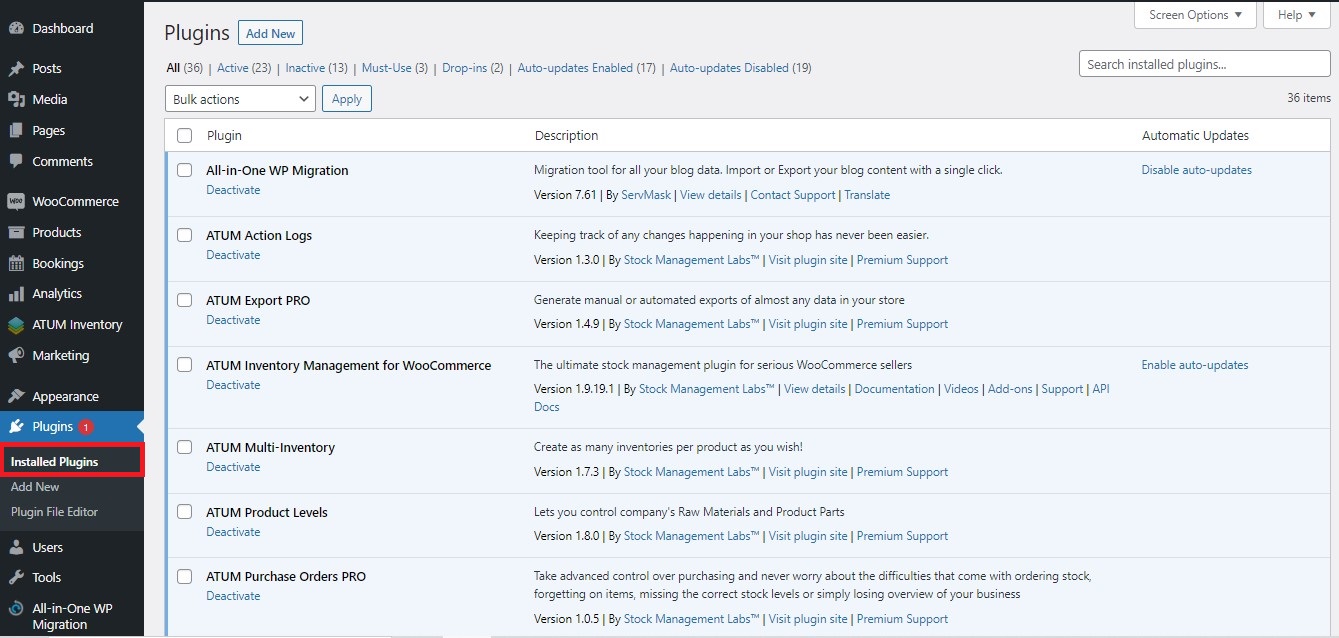This screenshot has width=1339, height=638.
Task: Click the Media icon in sidebar
Action: [x=16, y=100]
